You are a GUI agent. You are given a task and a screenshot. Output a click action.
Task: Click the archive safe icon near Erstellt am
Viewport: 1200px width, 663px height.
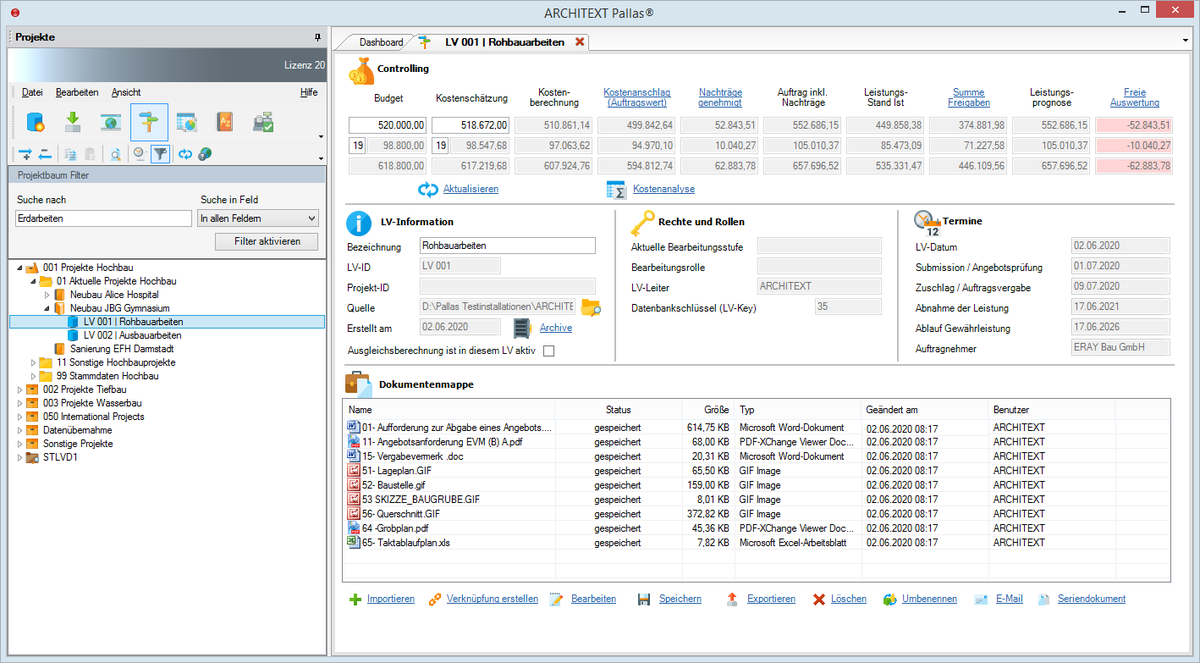[521, 328]
